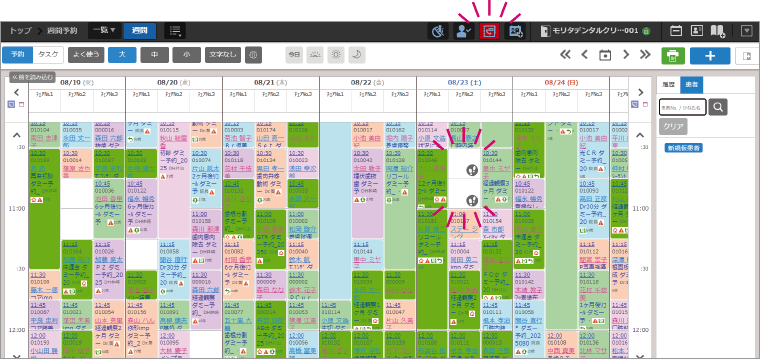Click the よく使う button
The image size is (760, 360).
click(86, 55)
